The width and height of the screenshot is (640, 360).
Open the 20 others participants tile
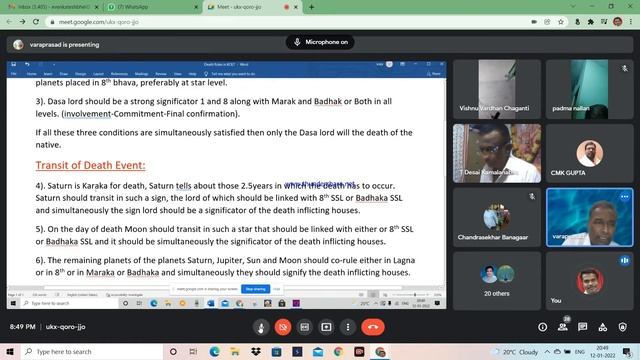[497, 281]
